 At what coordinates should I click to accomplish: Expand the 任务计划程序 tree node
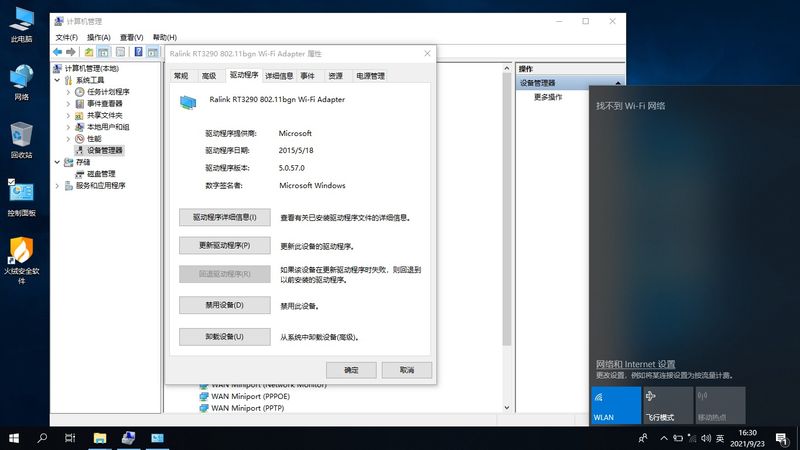tap(68, 92)
